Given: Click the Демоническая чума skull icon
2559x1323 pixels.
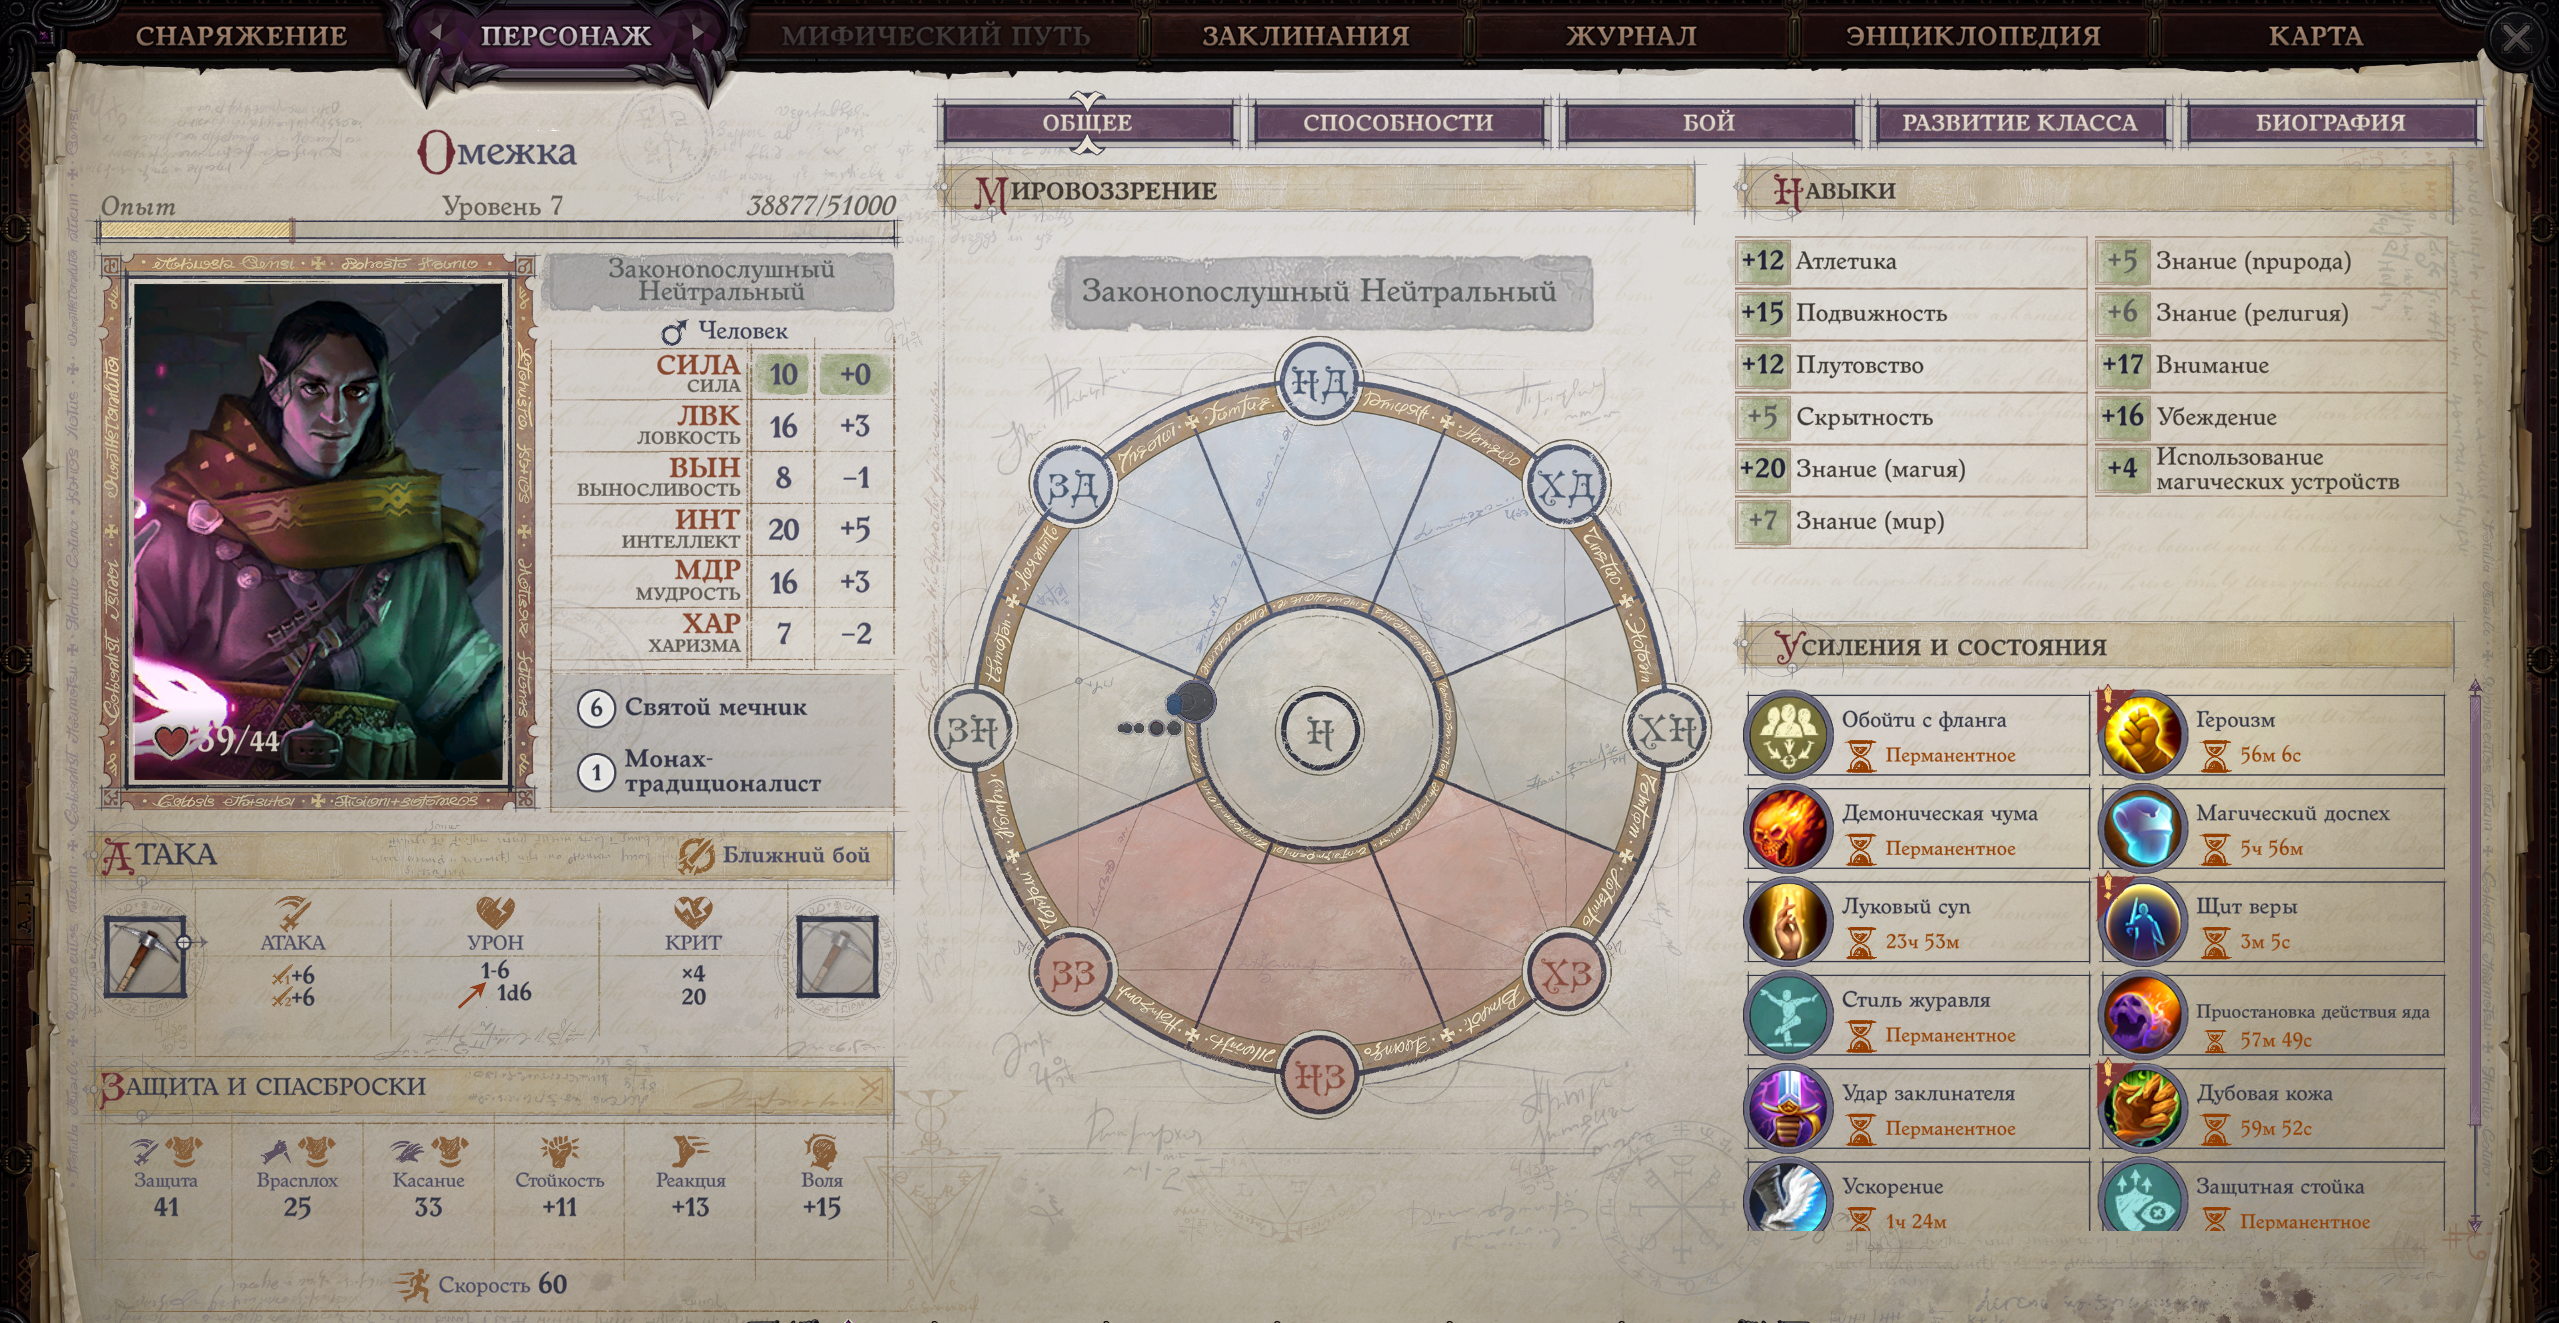Looking at the screenshot, I should [1788, 829].
